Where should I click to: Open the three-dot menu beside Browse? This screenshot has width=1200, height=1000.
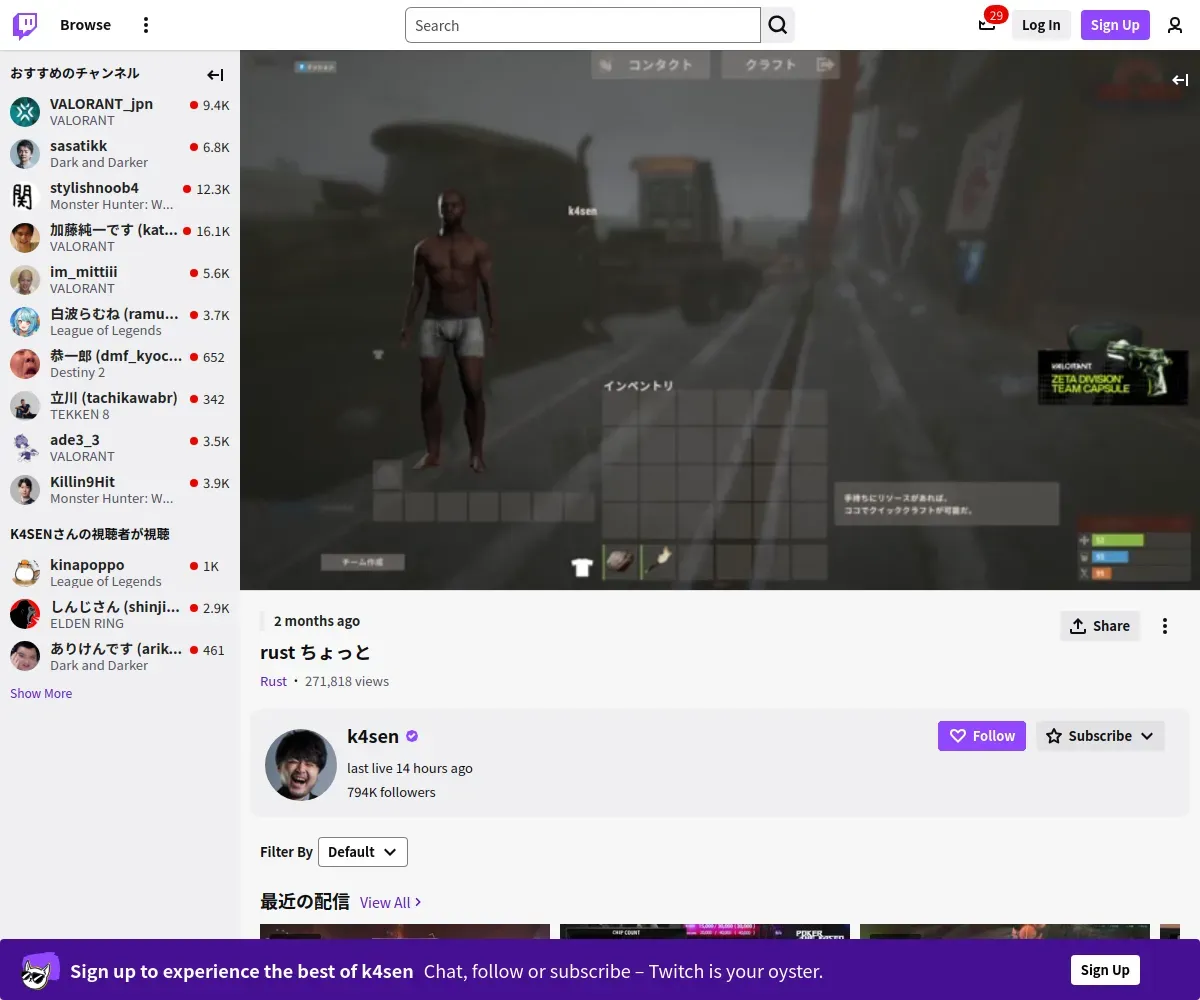pyautogui.click(x=146, y=25)
